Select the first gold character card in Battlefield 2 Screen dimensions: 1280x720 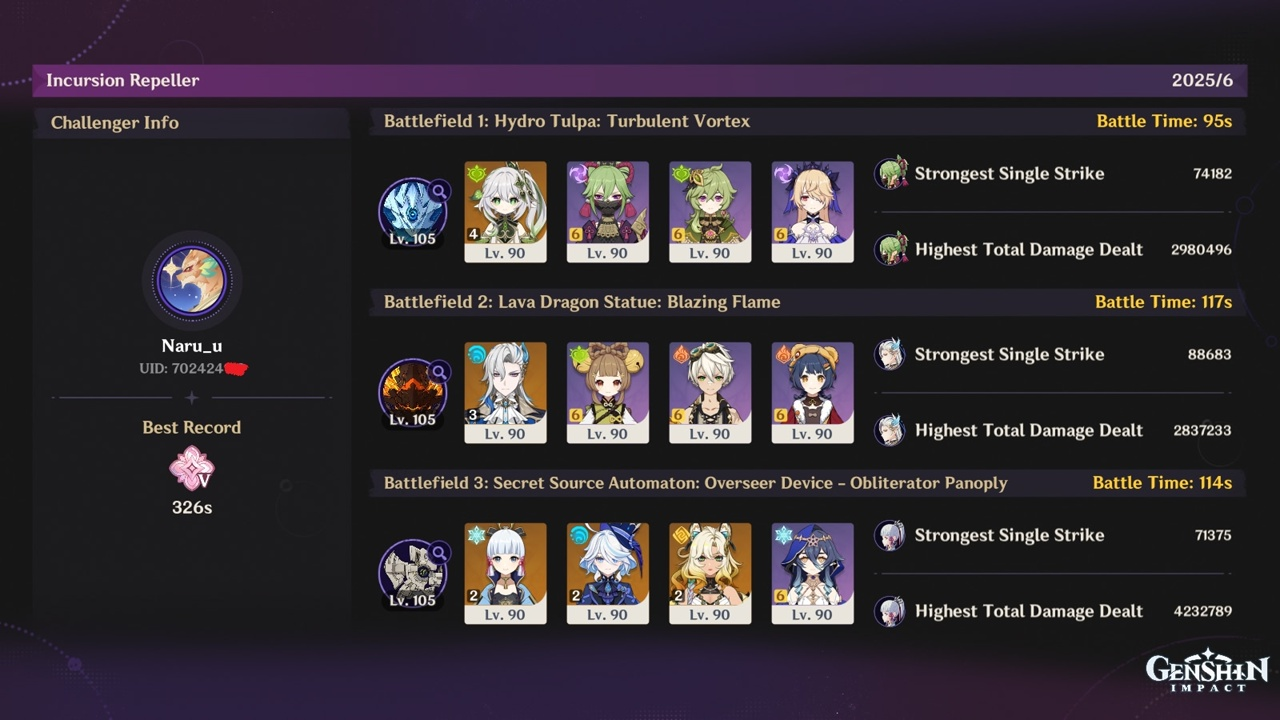click(x=505, y=393)
